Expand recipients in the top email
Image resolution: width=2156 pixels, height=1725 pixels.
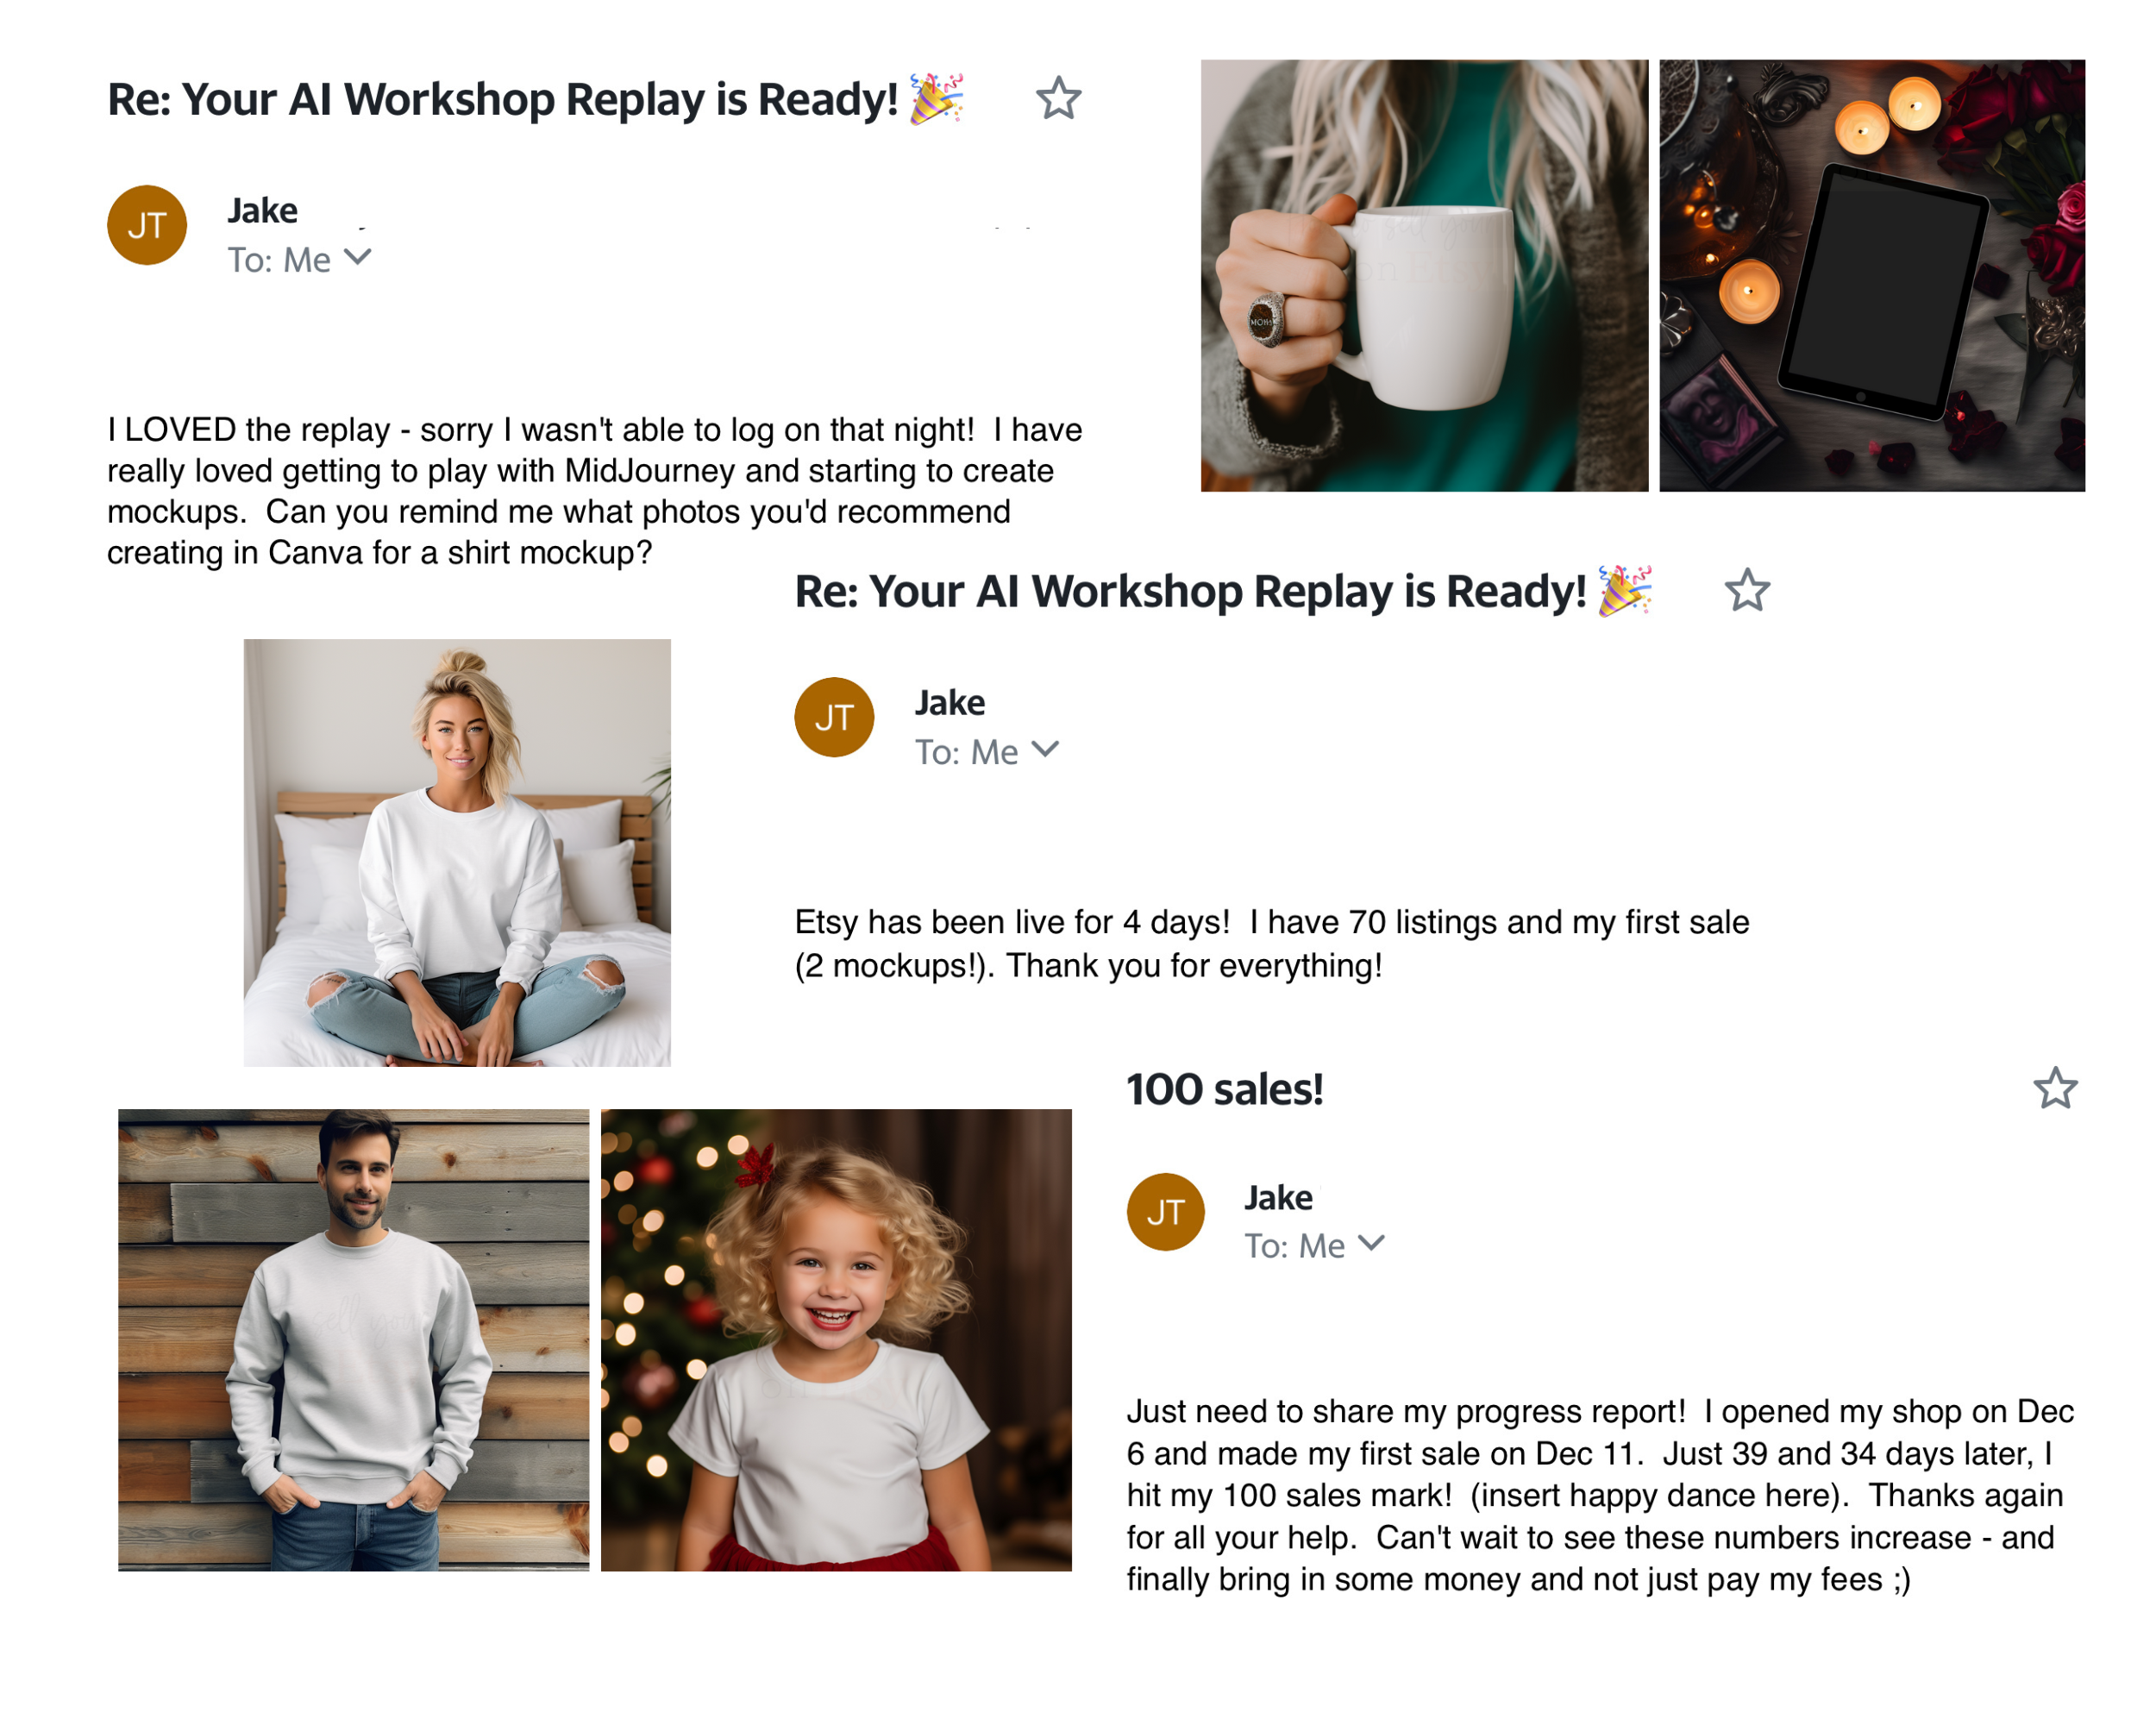click(357, 258)
